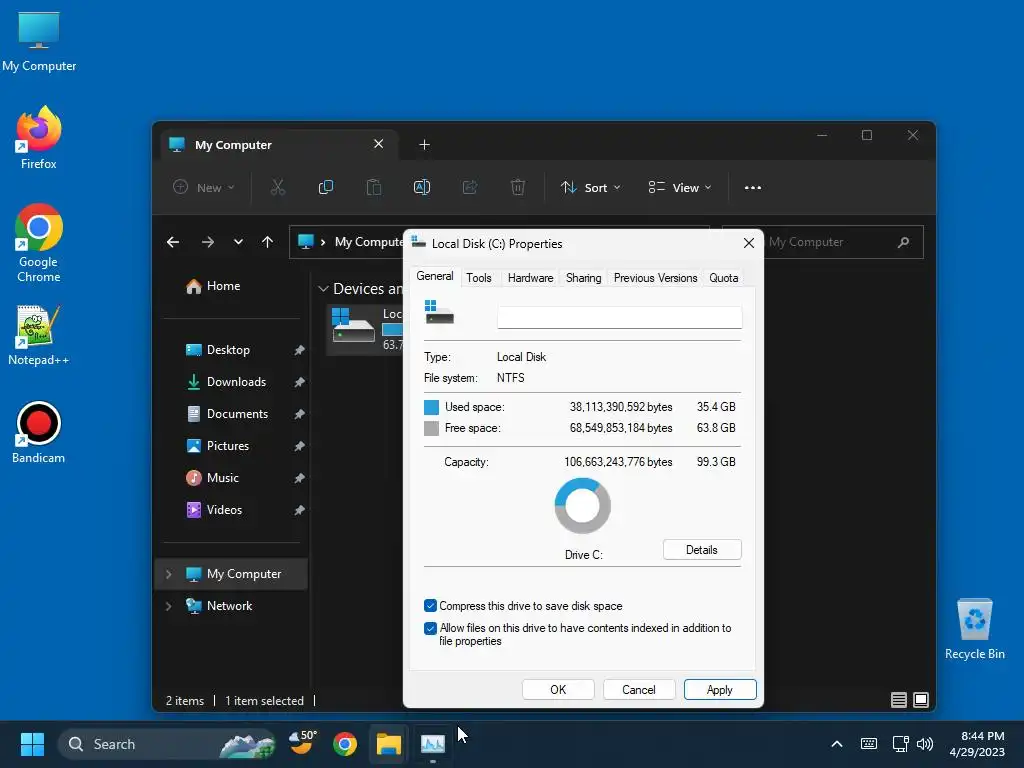
Task: Click the Share icon in Explorer toolbar
Action: (470, 187)
